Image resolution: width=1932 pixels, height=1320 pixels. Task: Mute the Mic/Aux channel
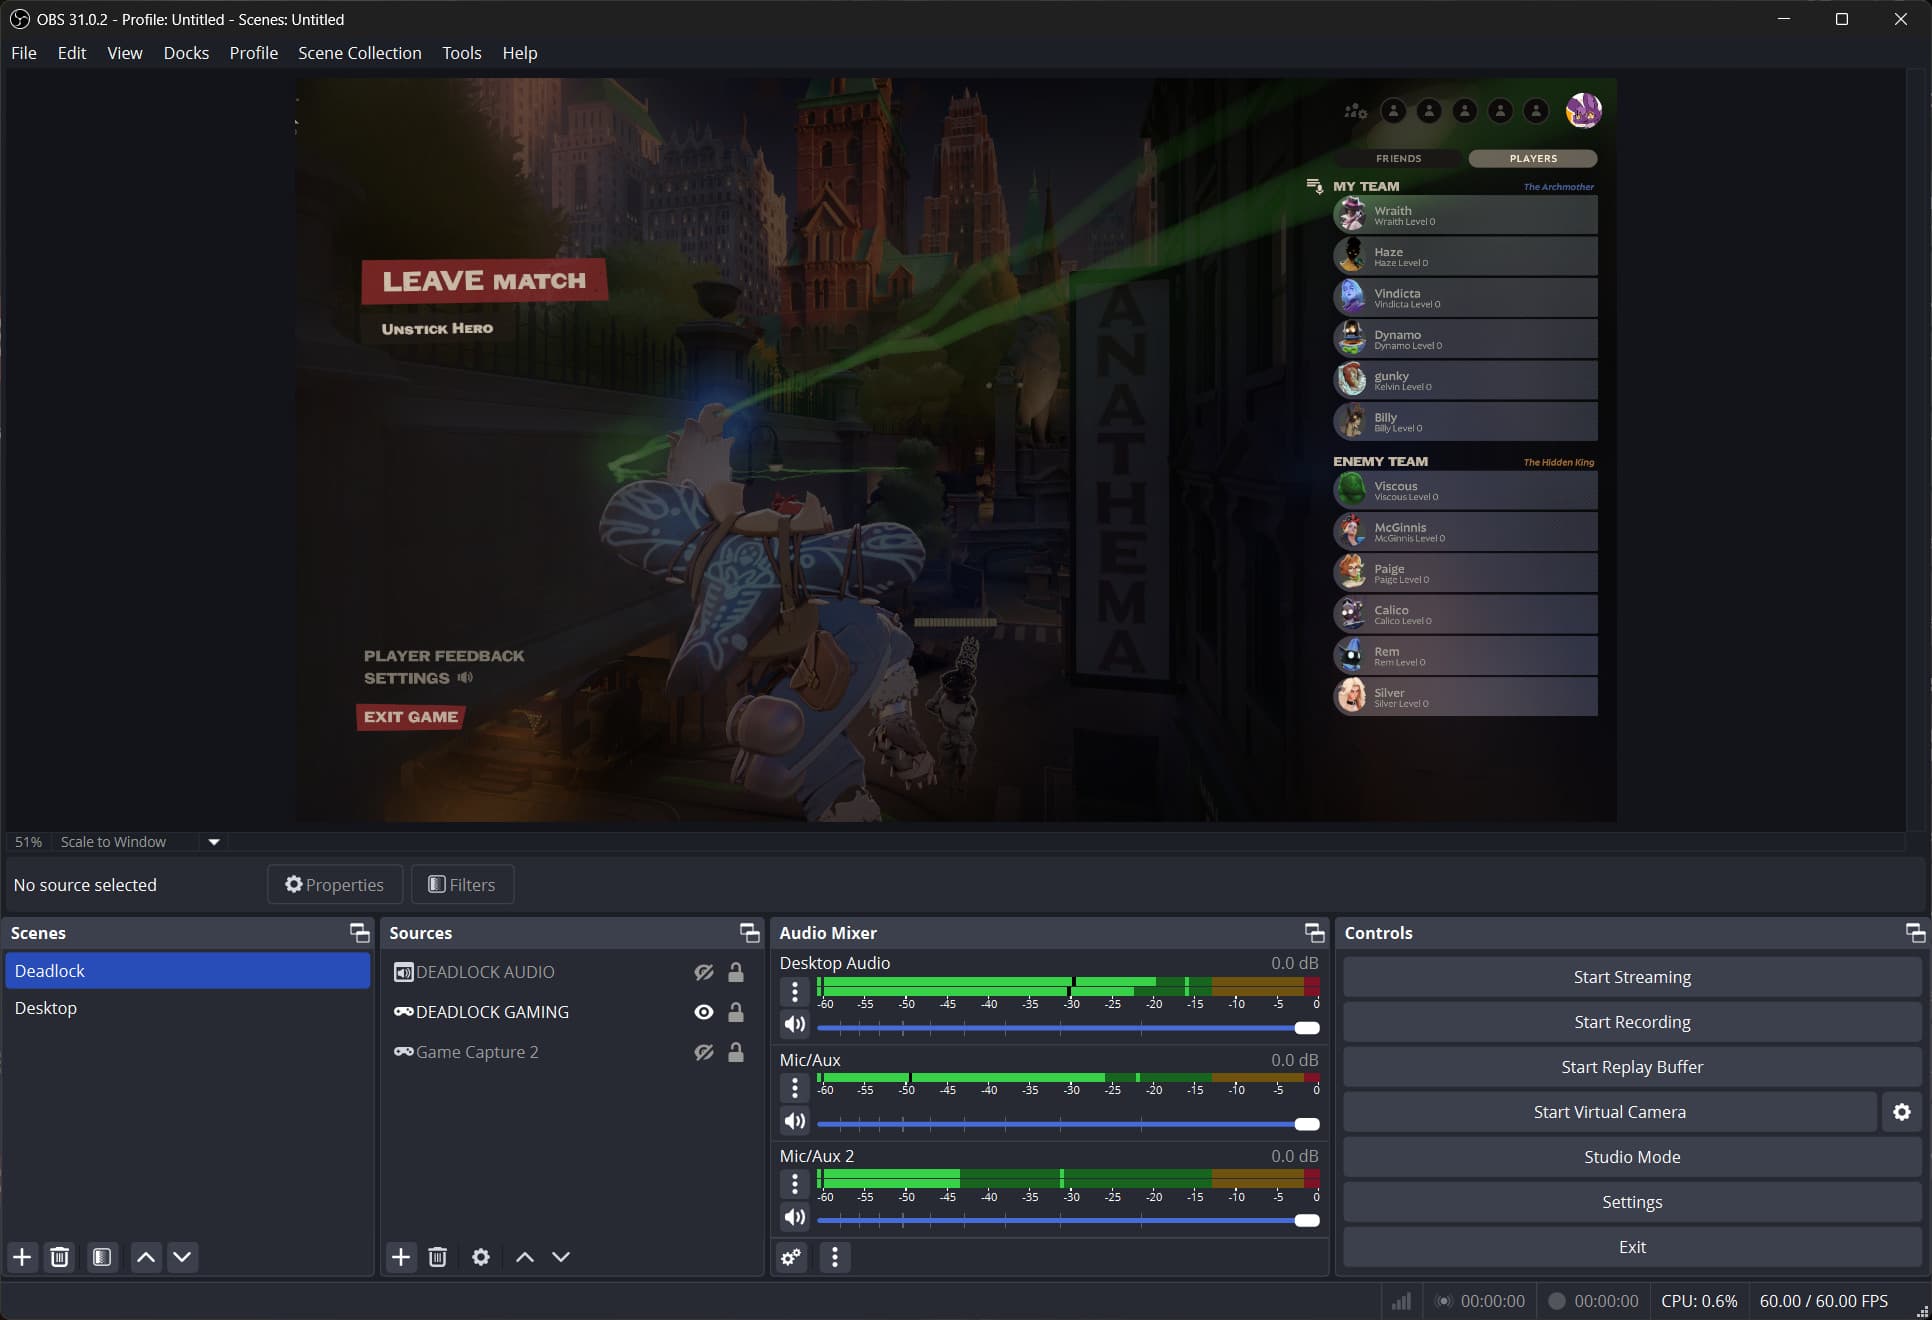[x=794, y=1121]
